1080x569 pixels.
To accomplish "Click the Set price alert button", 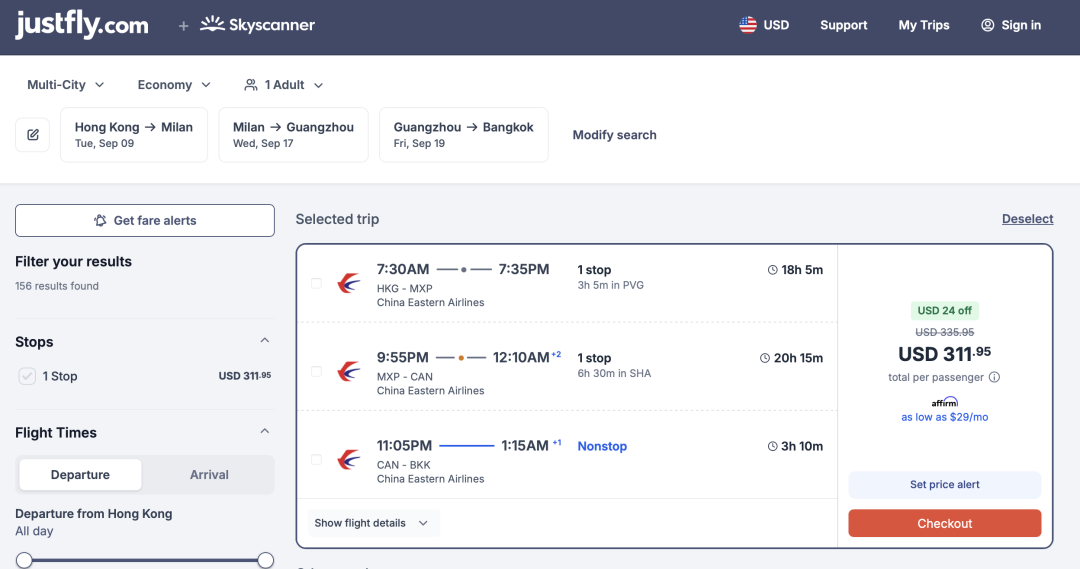I will (944, 484).
